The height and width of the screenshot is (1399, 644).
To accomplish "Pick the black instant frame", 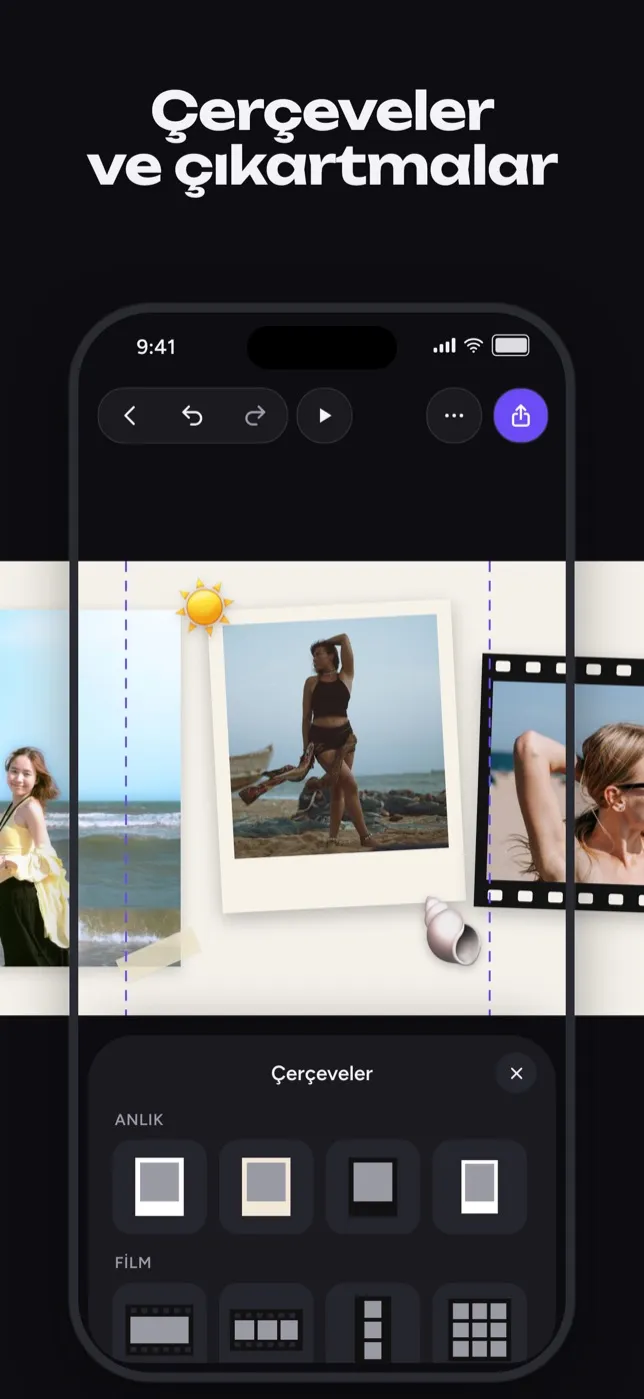I will tap(373, 1186).
